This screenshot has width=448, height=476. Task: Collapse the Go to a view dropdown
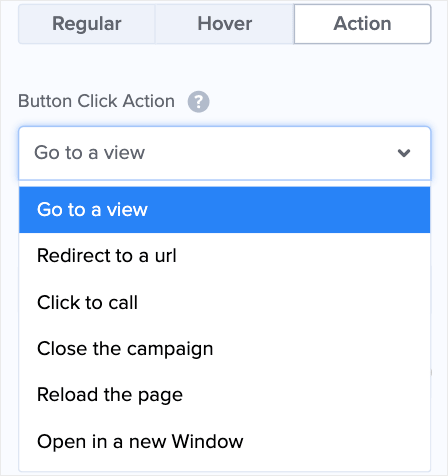225,153
